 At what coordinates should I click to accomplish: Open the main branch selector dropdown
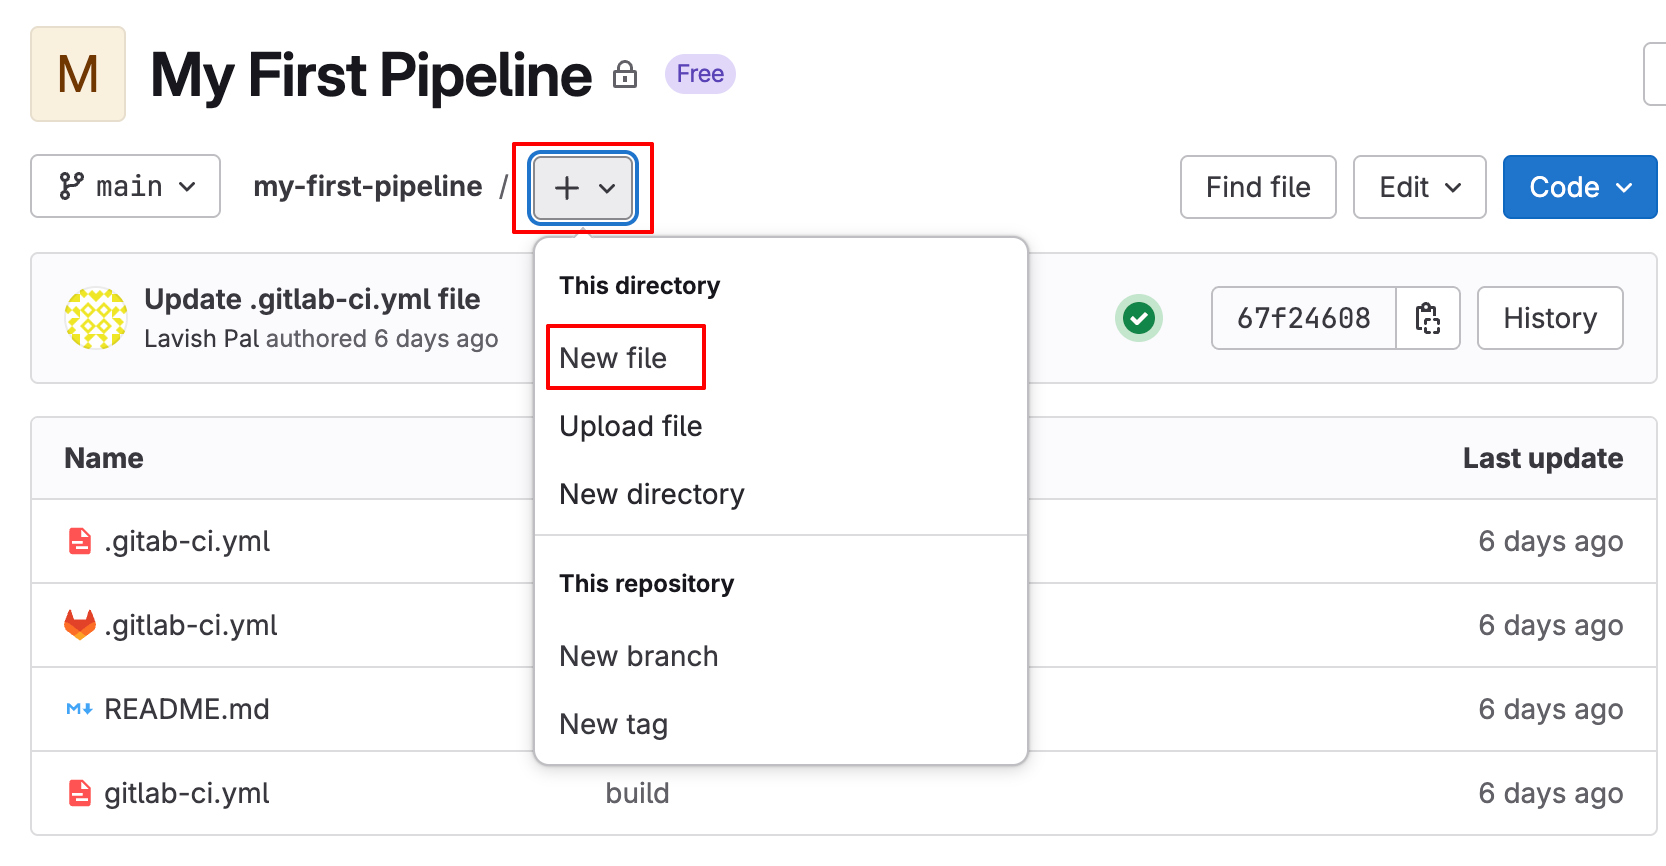126,186
